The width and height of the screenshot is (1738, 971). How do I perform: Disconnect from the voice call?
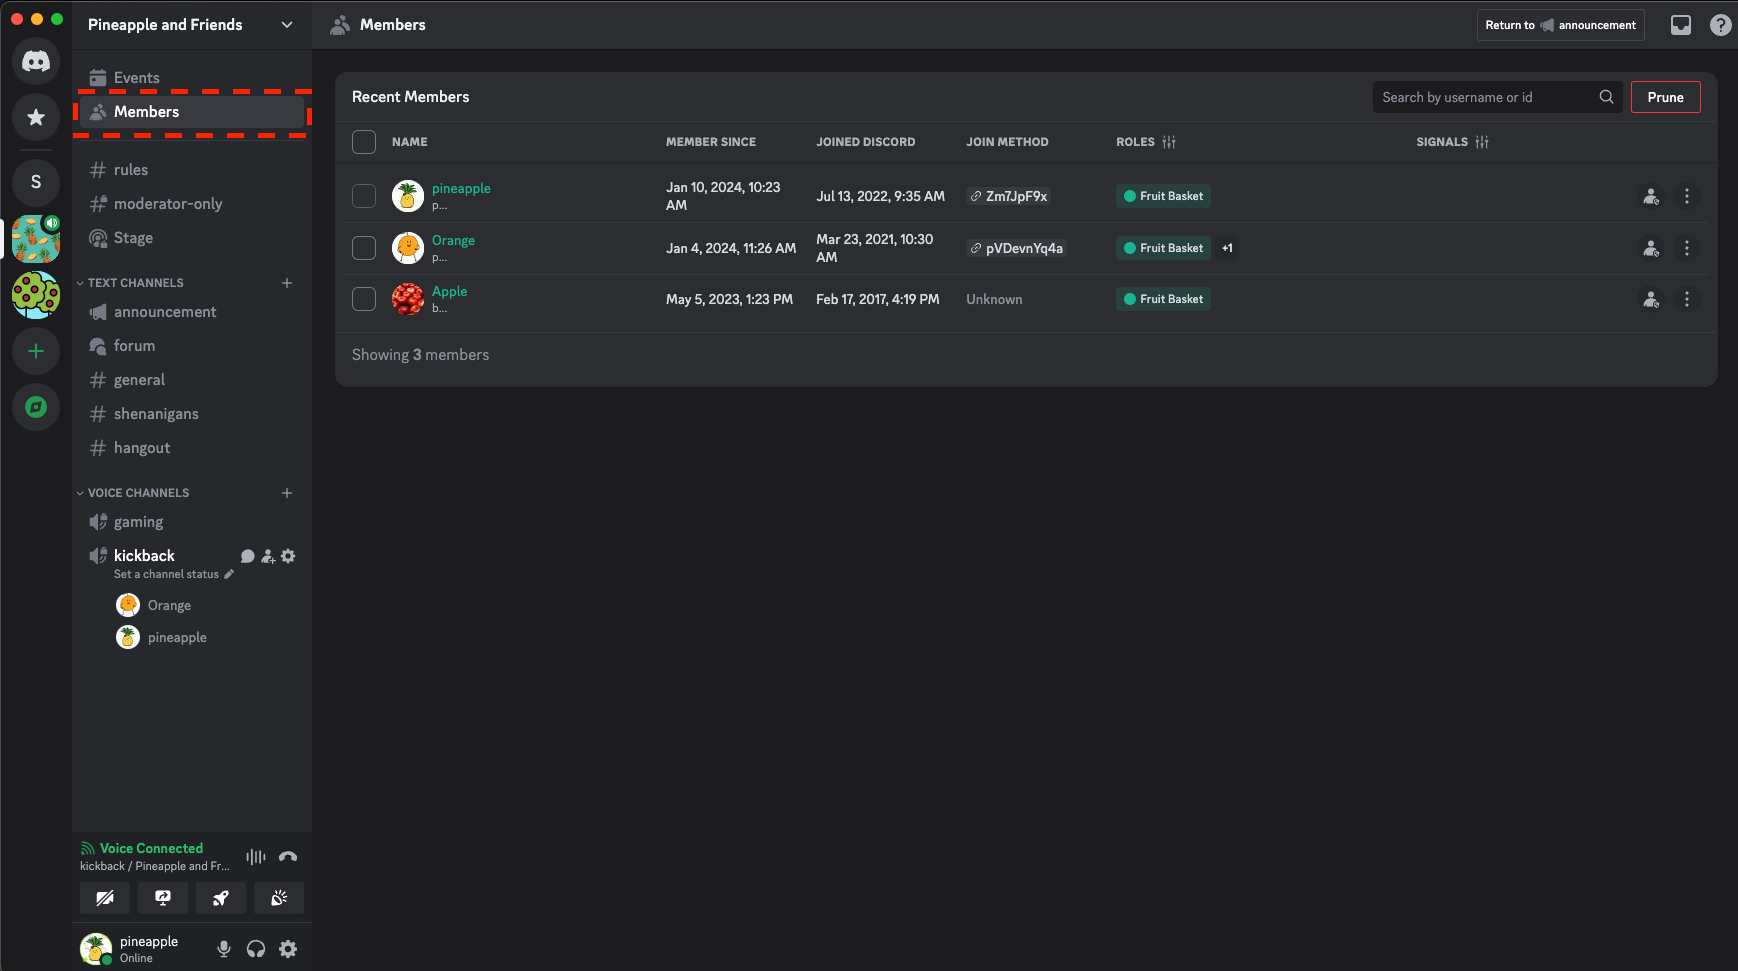(x=287, y=857)
